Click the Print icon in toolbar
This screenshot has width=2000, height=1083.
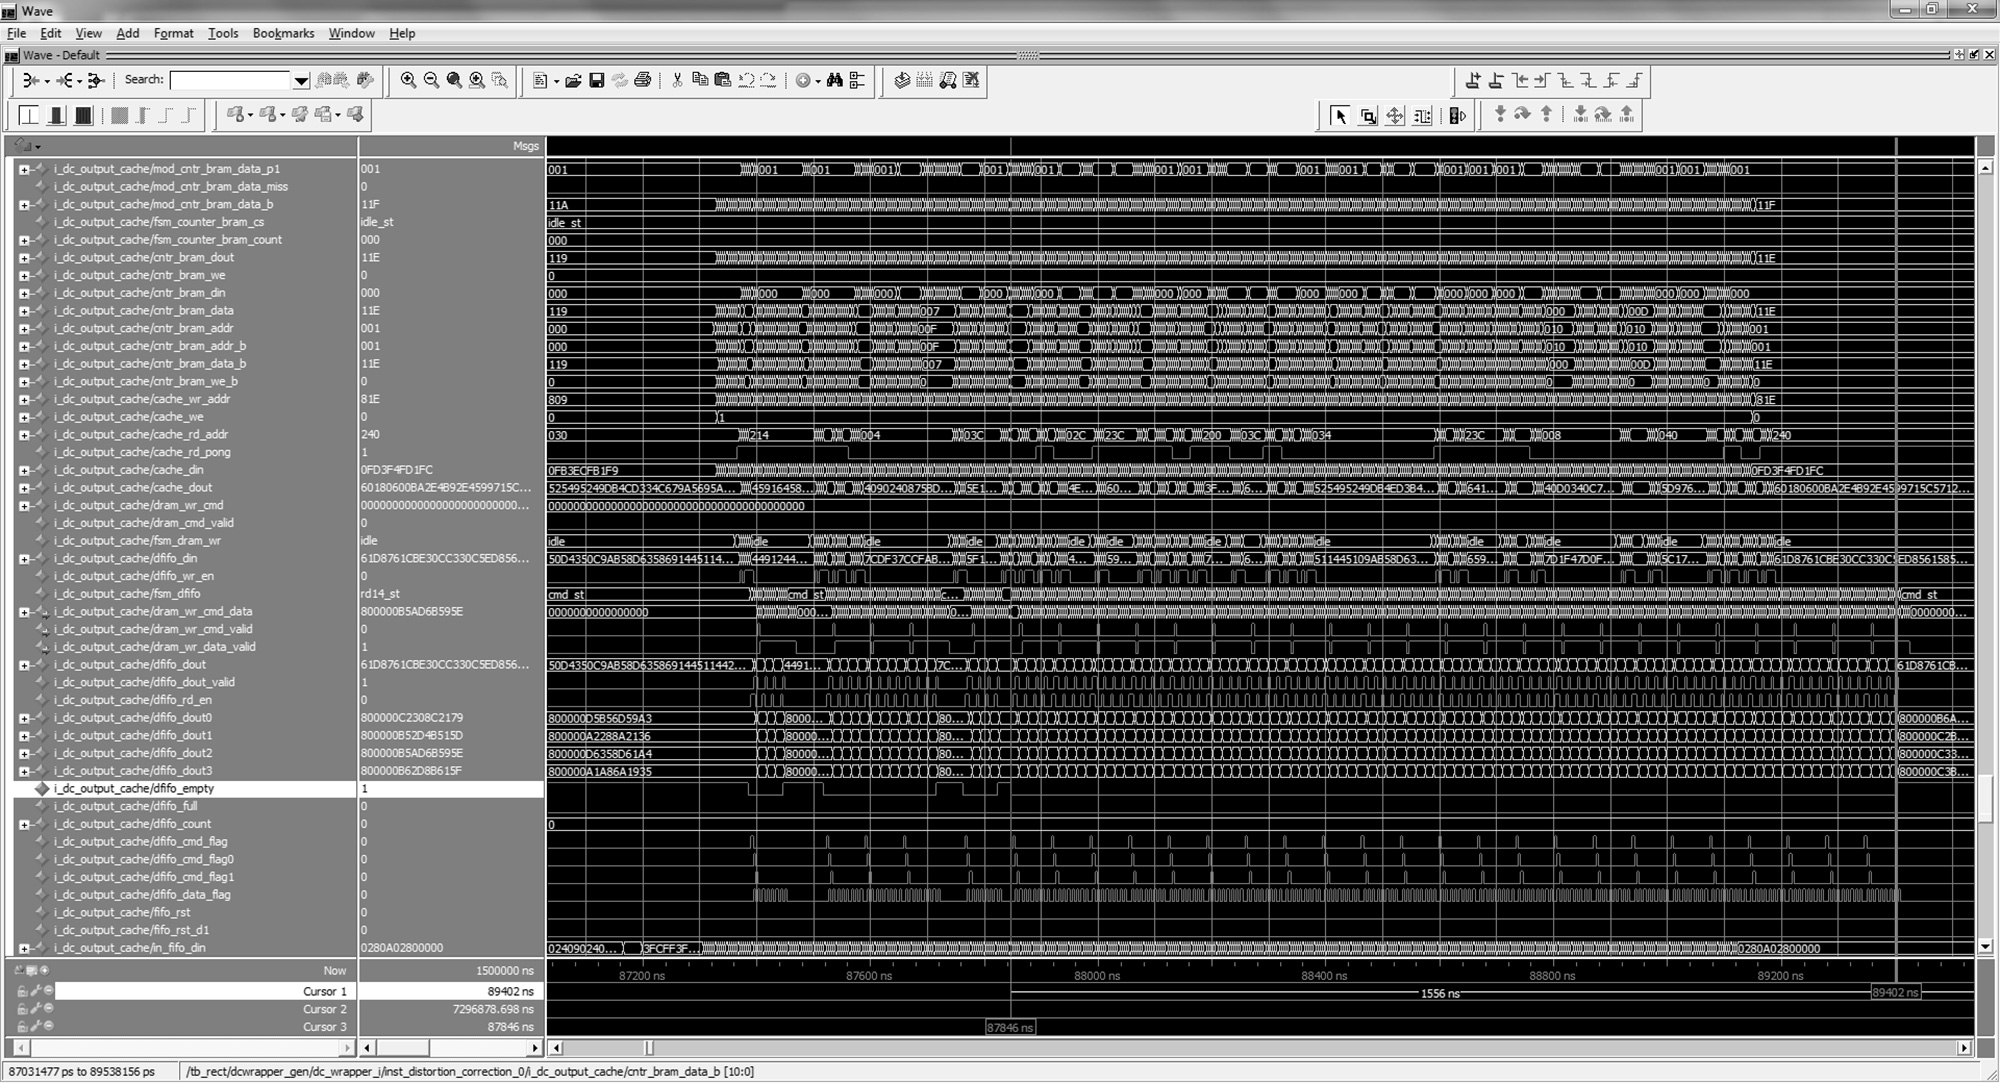click(643, 81)
